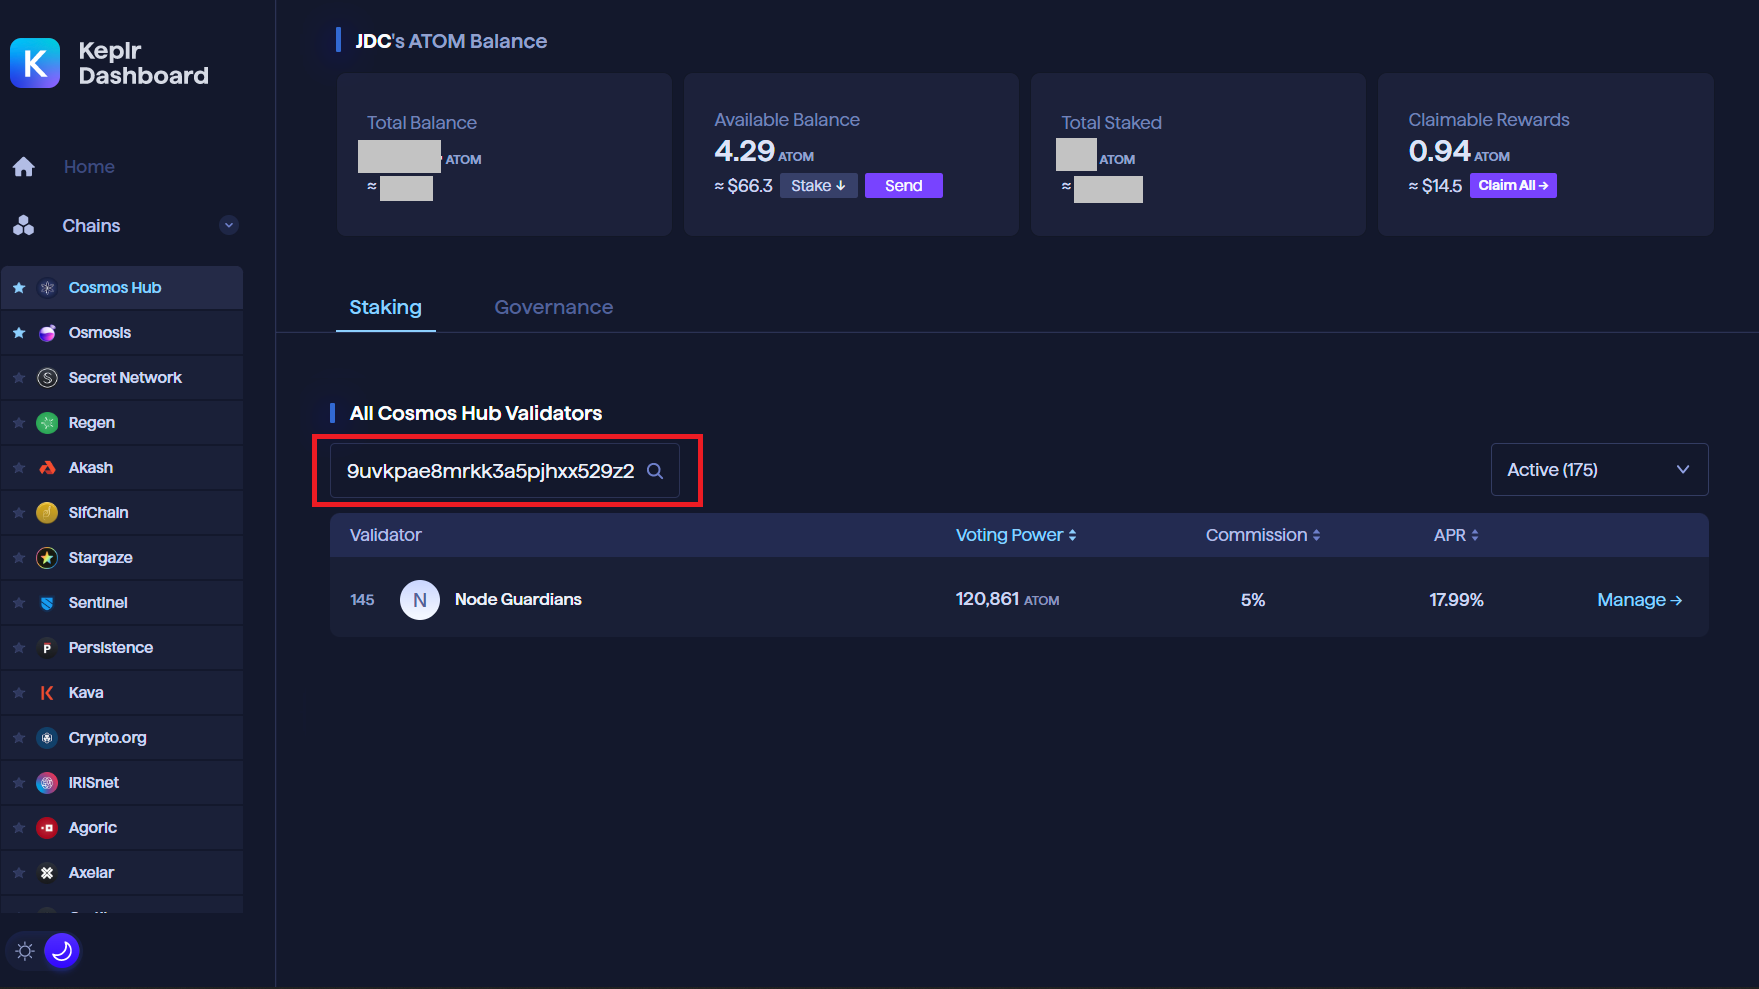Click the Home house icon
Screen dimensions: 1759x989
coord(24,167)
